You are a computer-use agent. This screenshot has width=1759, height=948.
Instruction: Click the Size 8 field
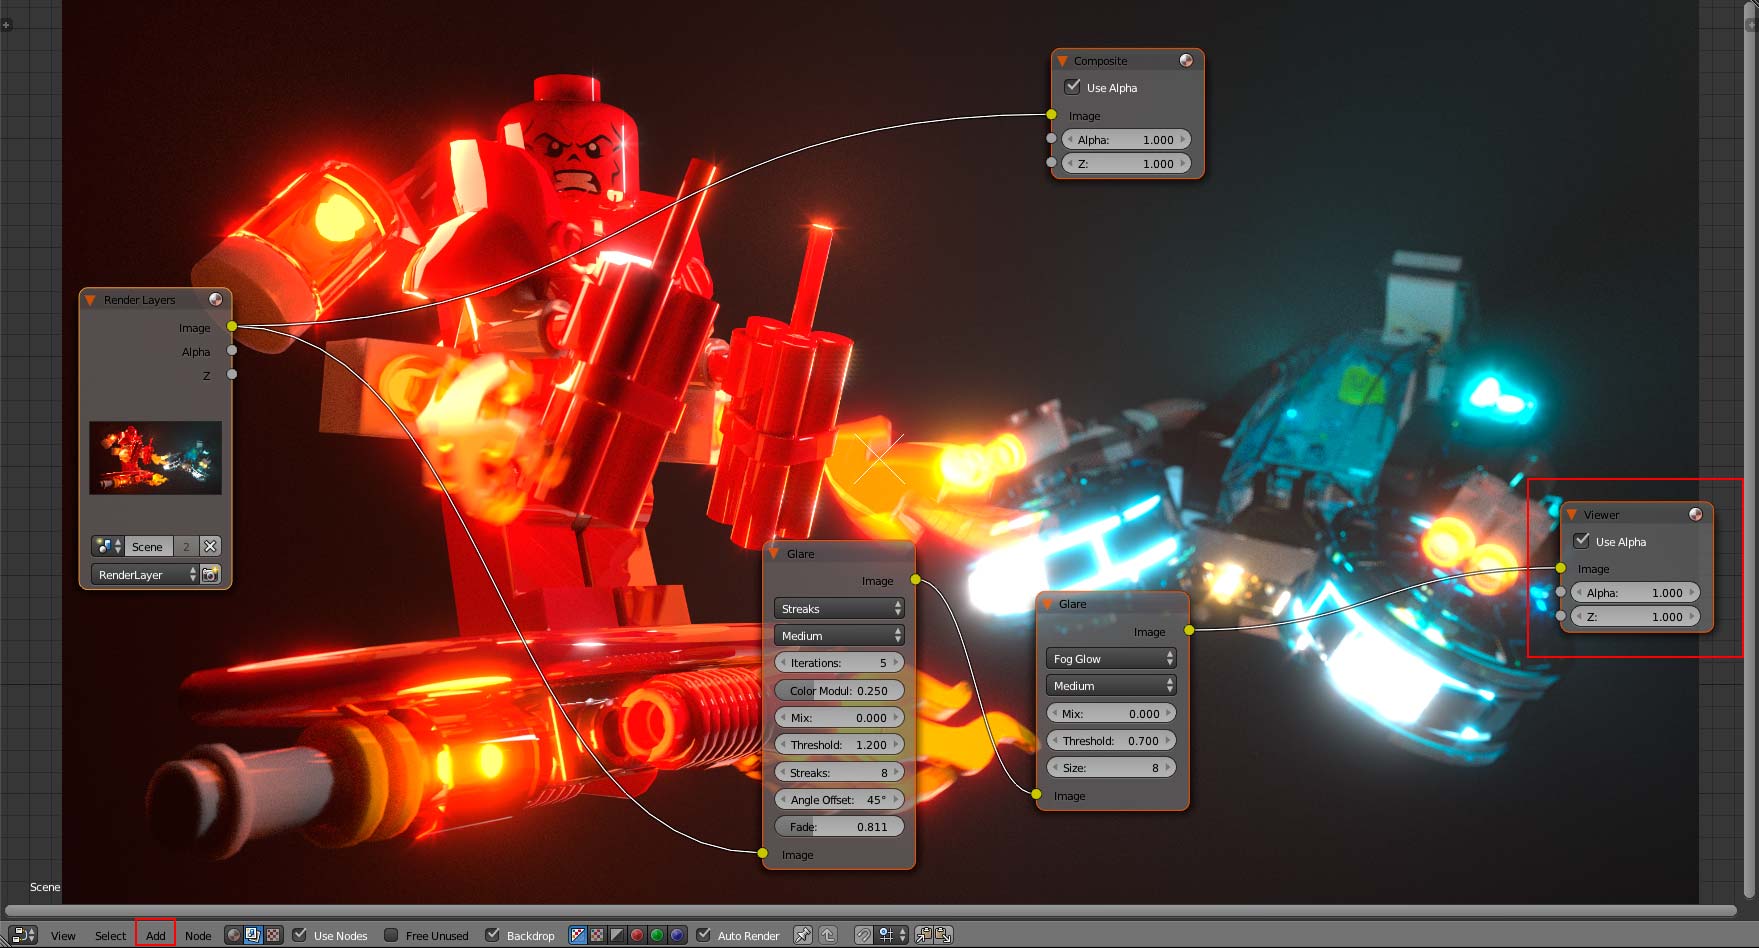coord(1111,767)
